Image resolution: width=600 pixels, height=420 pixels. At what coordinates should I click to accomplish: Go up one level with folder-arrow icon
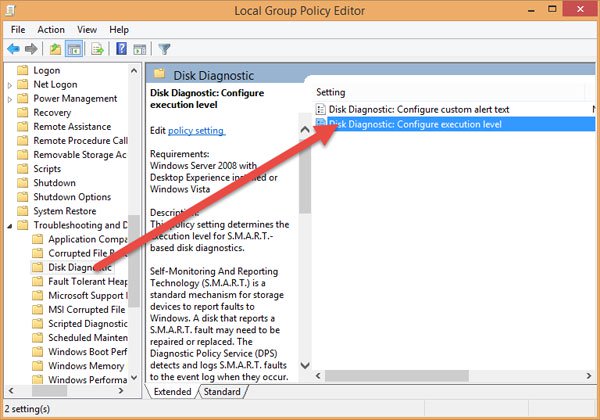tap(55, 49)
